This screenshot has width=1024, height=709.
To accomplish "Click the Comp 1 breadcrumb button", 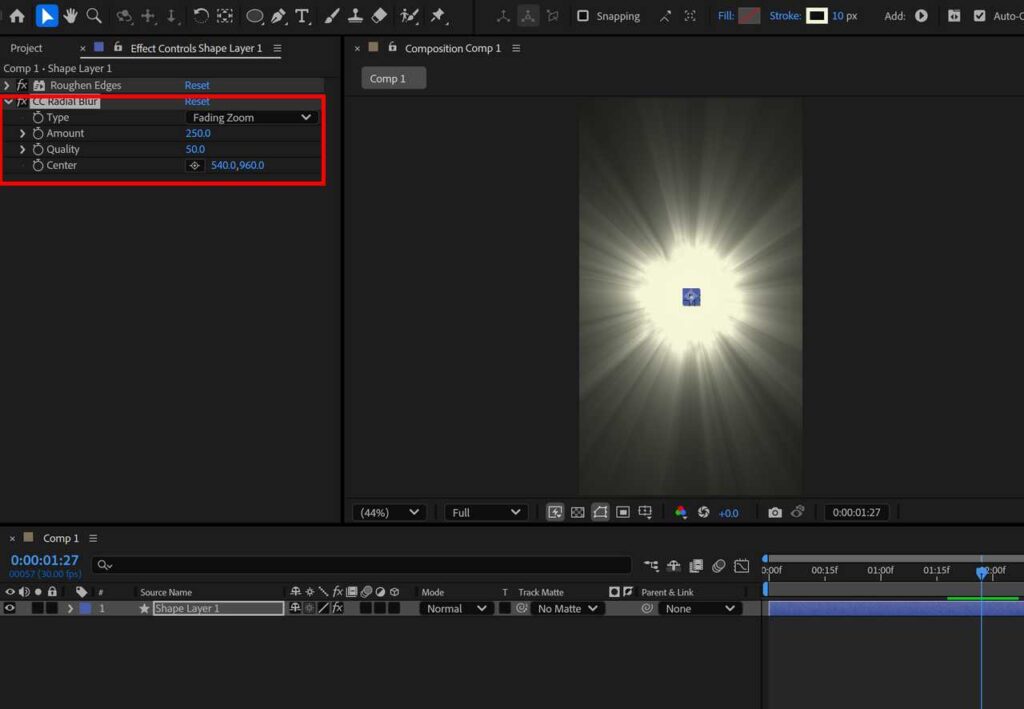I will tap(393, 78).
